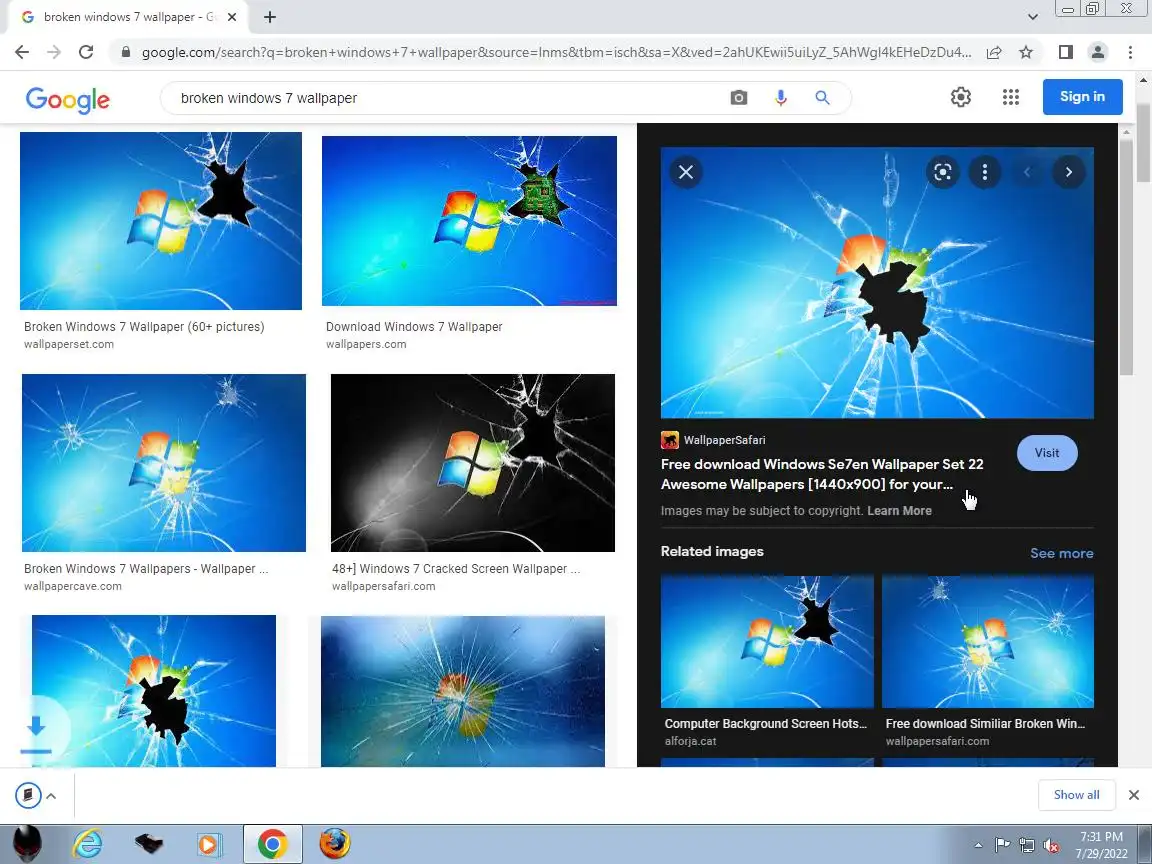
Task: Reload the page with refresh icon
Action: 86,52
